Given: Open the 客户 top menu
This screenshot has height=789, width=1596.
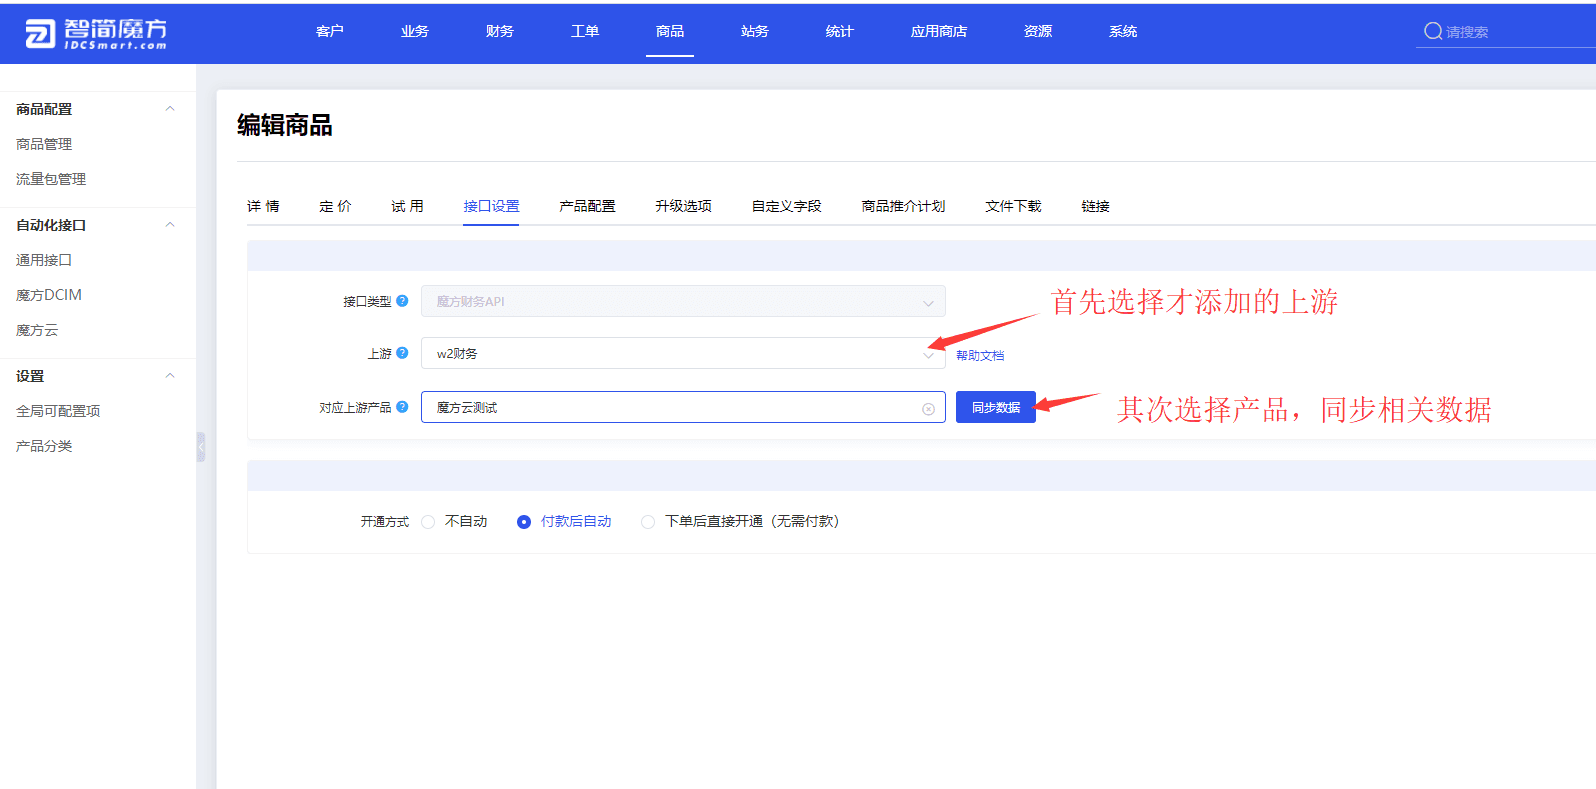Looking at the screenshot, I should [x=330, y=31].
